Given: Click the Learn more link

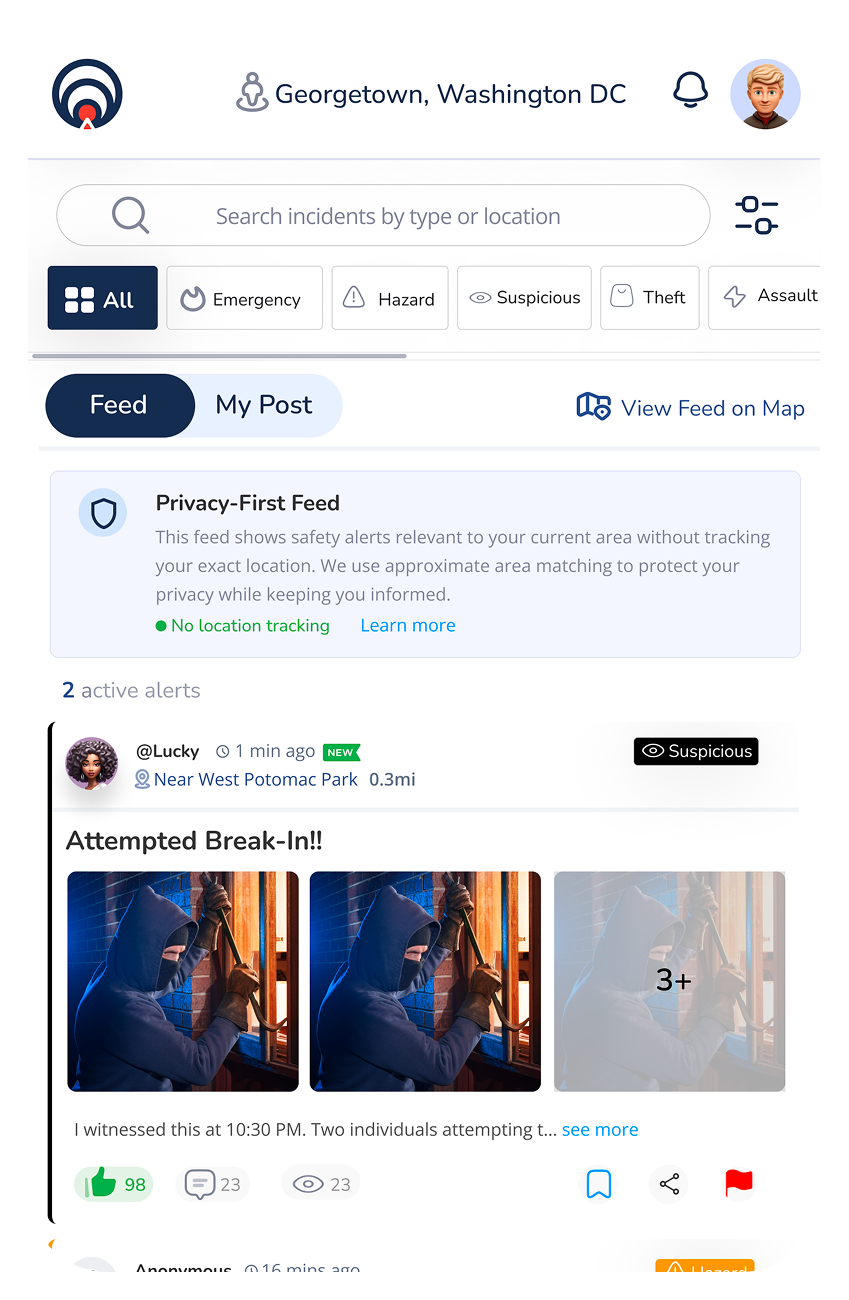Looking at the screenshot, I should point(408,625).
